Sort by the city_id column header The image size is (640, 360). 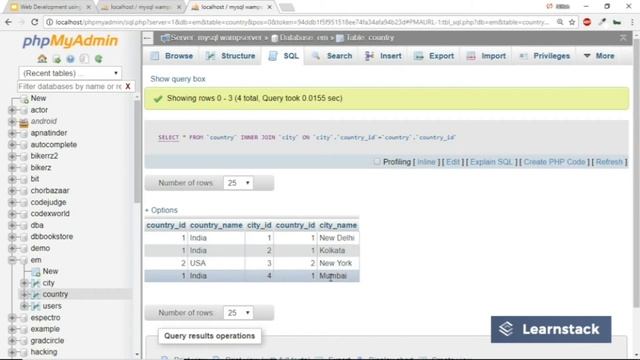259,225
